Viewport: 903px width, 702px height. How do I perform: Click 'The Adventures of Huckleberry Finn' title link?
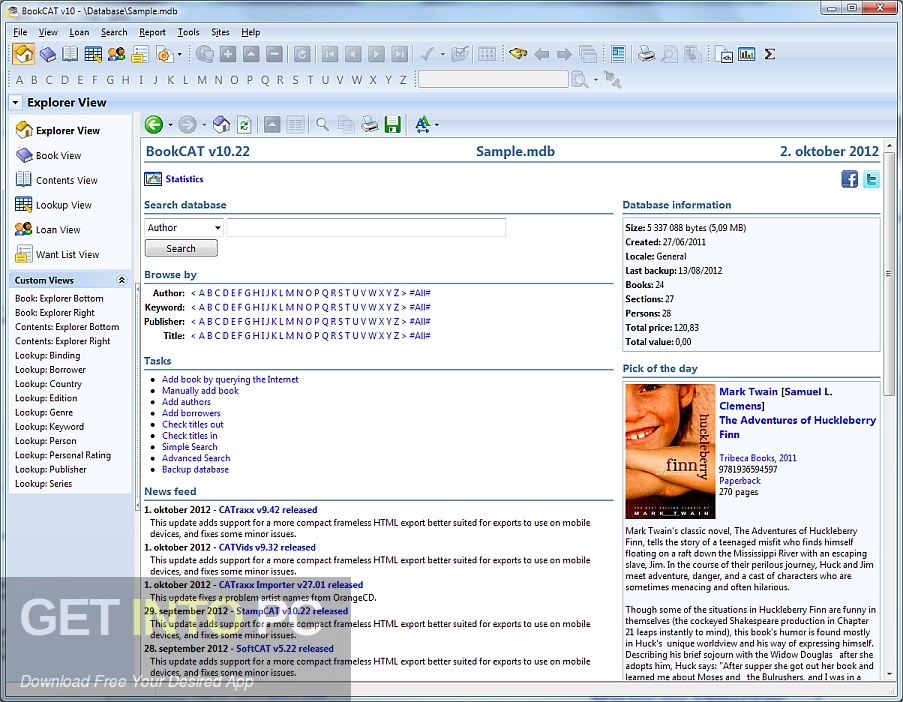(797, 427)
